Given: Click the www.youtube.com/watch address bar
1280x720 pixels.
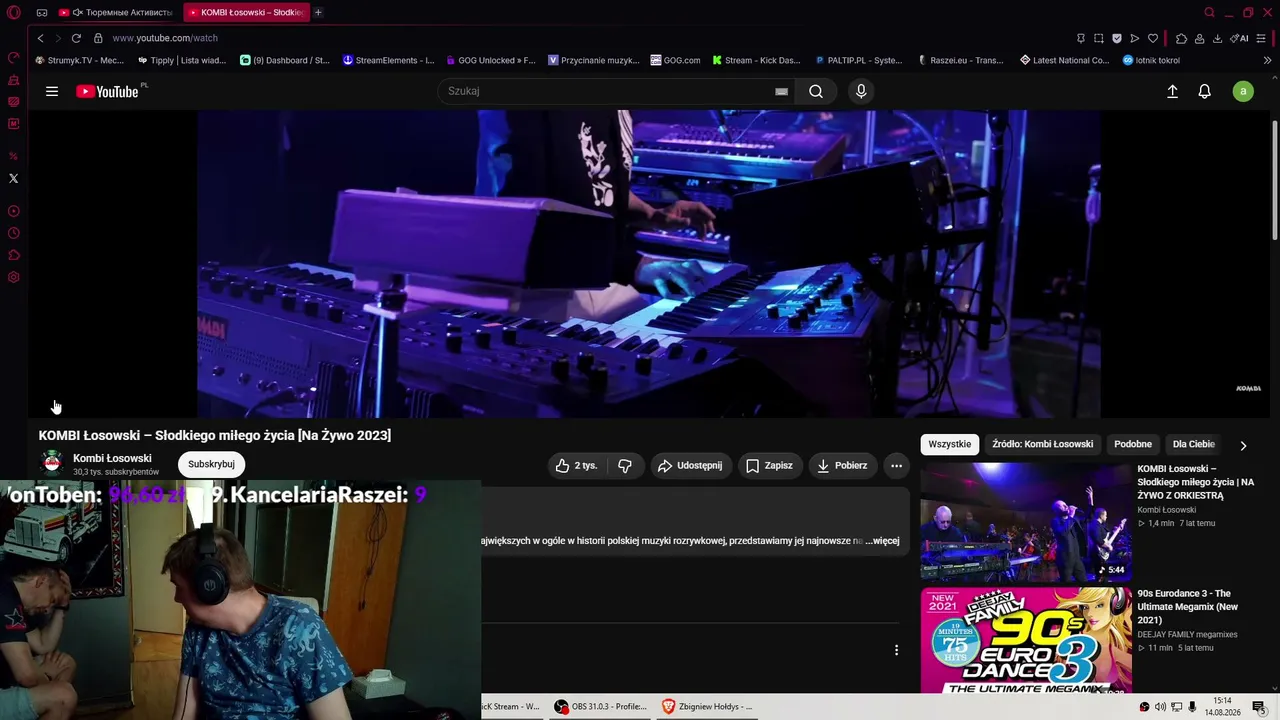Looking at the screenshot, I should pyautogui.click(x=165, y=38).
